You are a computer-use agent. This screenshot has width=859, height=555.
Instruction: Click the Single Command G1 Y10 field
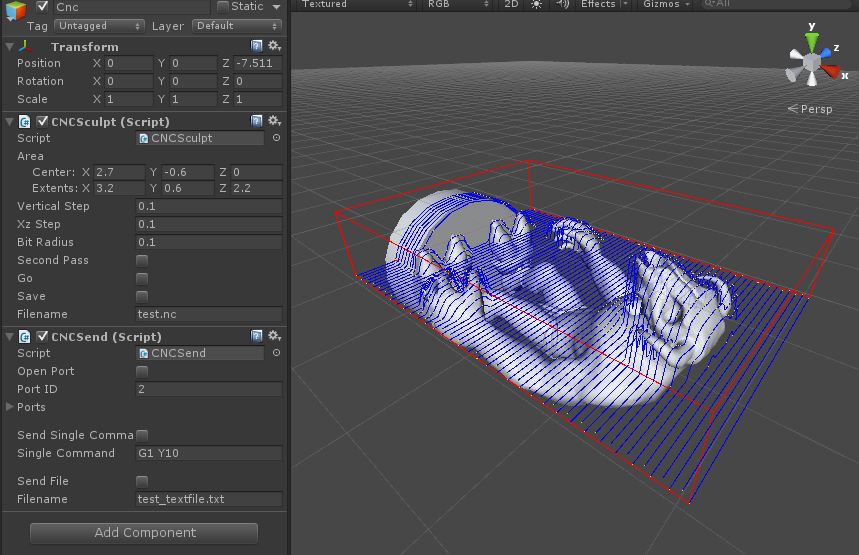point(209,453)
